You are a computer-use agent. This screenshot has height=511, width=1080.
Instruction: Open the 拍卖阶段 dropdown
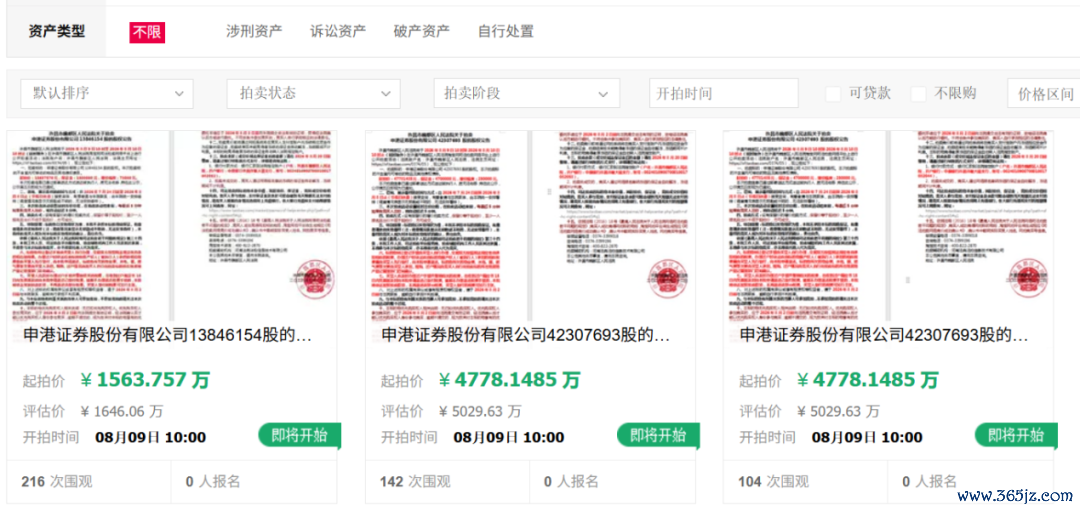click(527, 93)
